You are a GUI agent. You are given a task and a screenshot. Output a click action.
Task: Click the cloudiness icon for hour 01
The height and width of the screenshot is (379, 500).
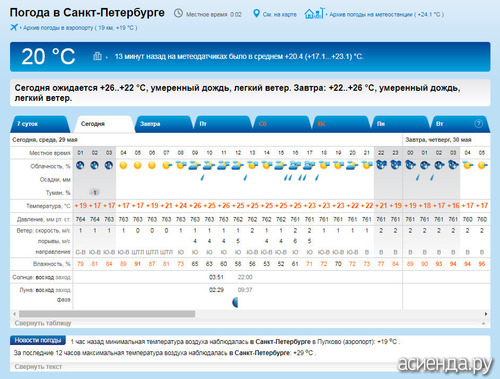(x=80, y=165)
